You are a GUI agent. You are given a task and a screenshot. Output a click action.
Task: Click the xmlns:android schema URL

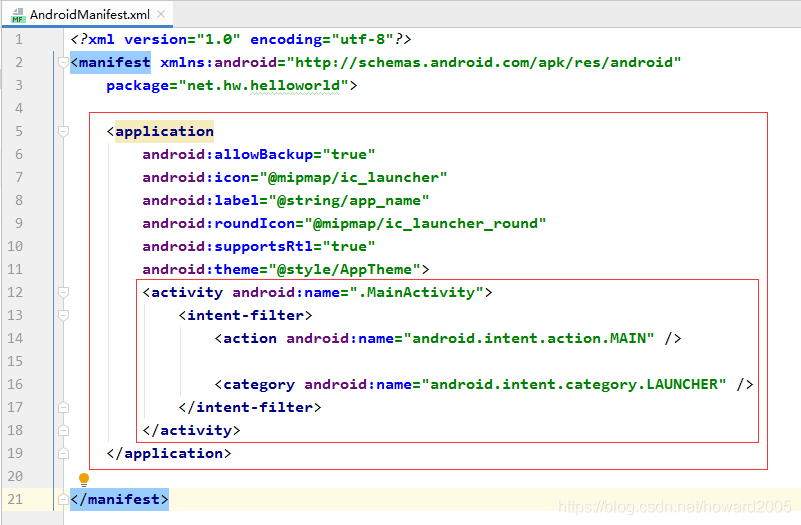[x=484, y=62]
